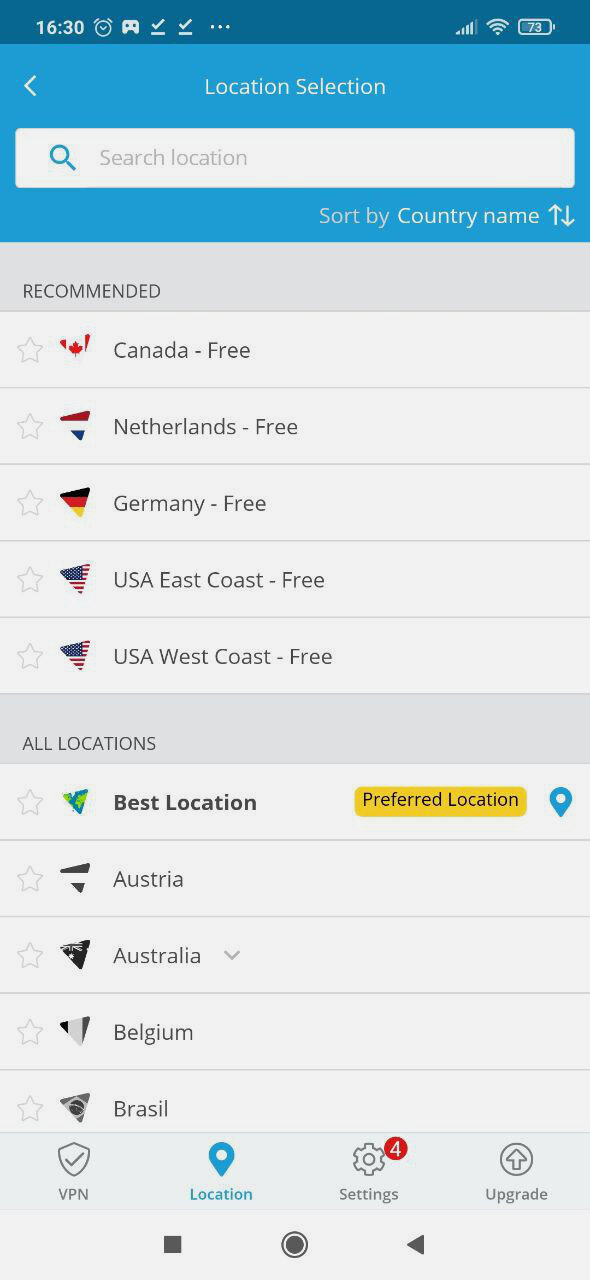The height and width of the screenshot is (1280, 590).
Task: Reverse sort order with arrows icon
Action: point(562,216)
